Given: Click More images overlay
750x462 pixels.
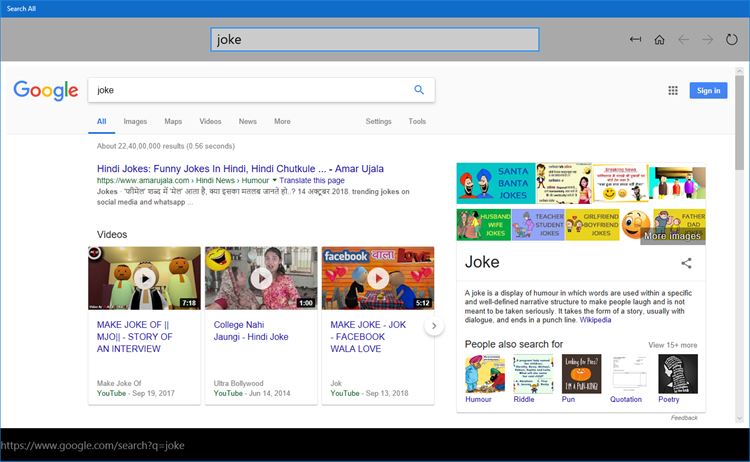Looking at the screenshot, I should point(672,236).
